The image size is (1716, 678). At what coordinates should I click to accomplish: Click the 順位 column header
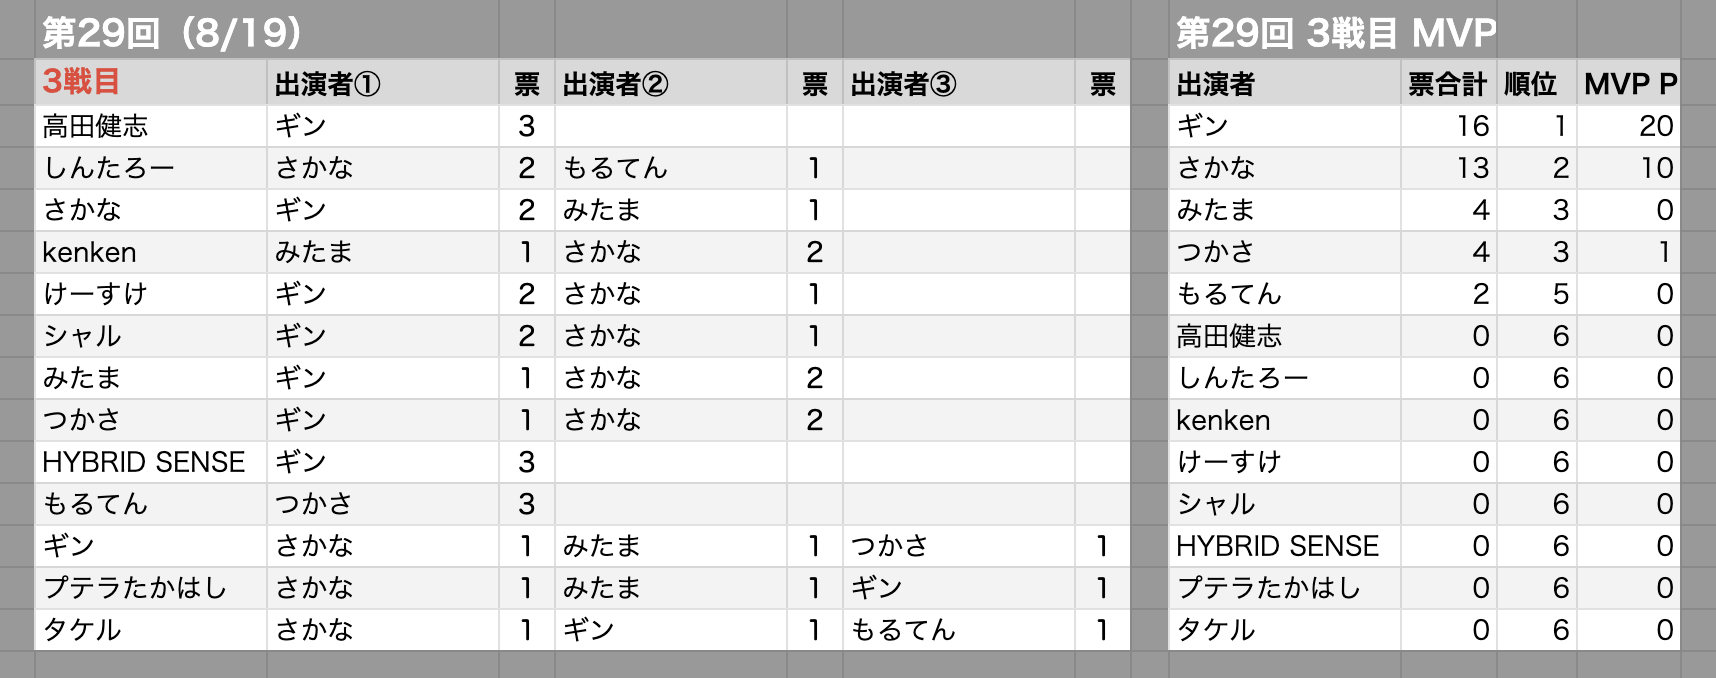(1536, 84)
